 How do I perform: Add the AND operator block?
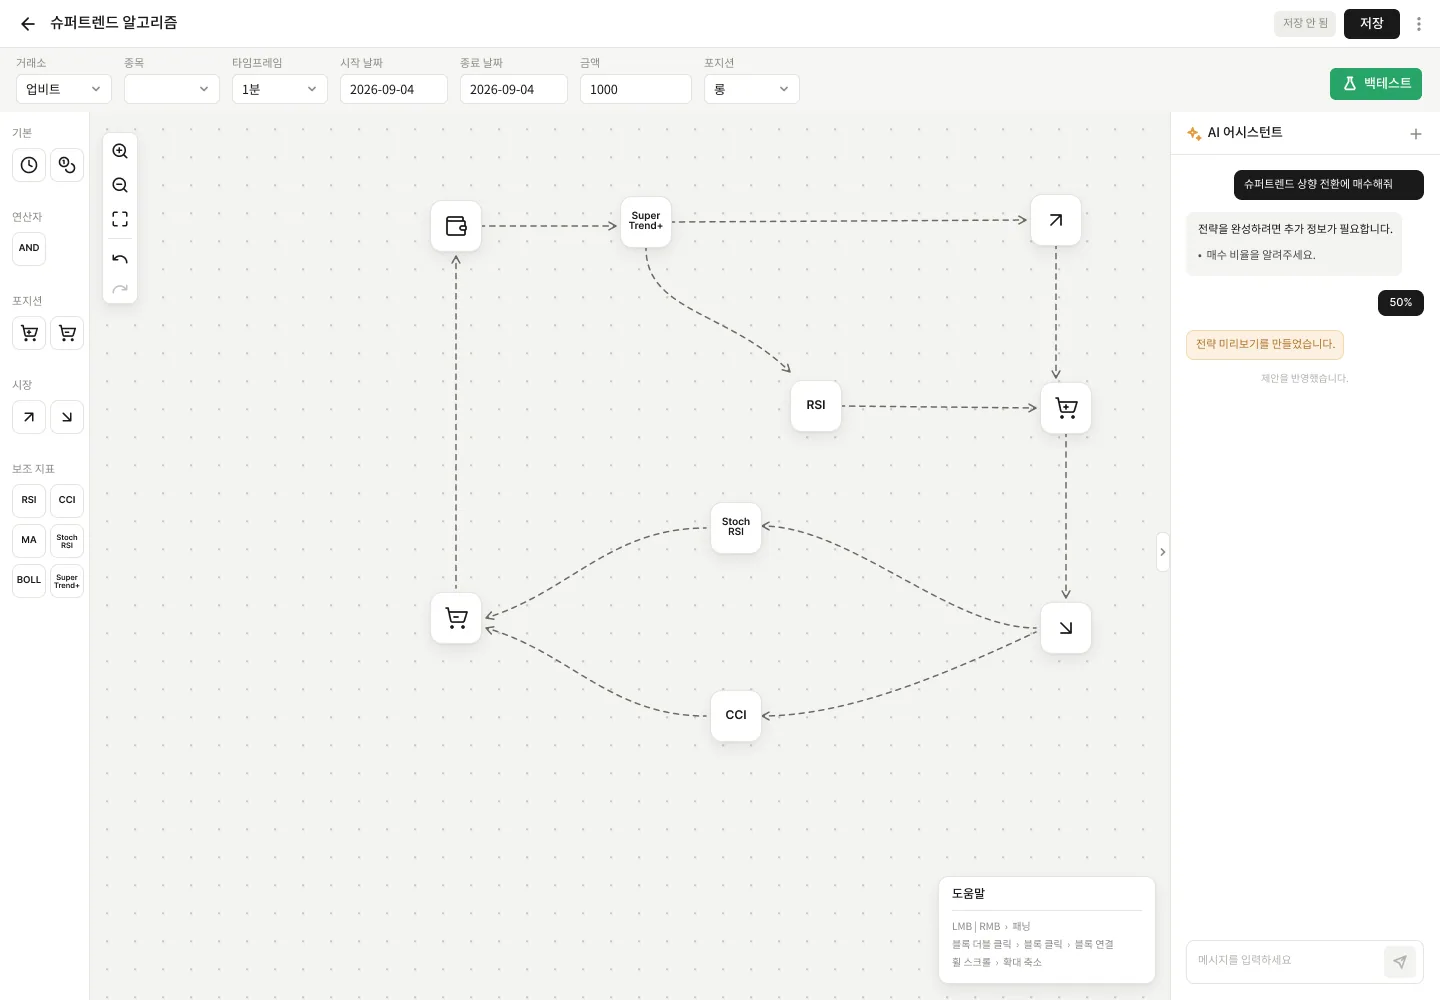click(x=29, y=249)
